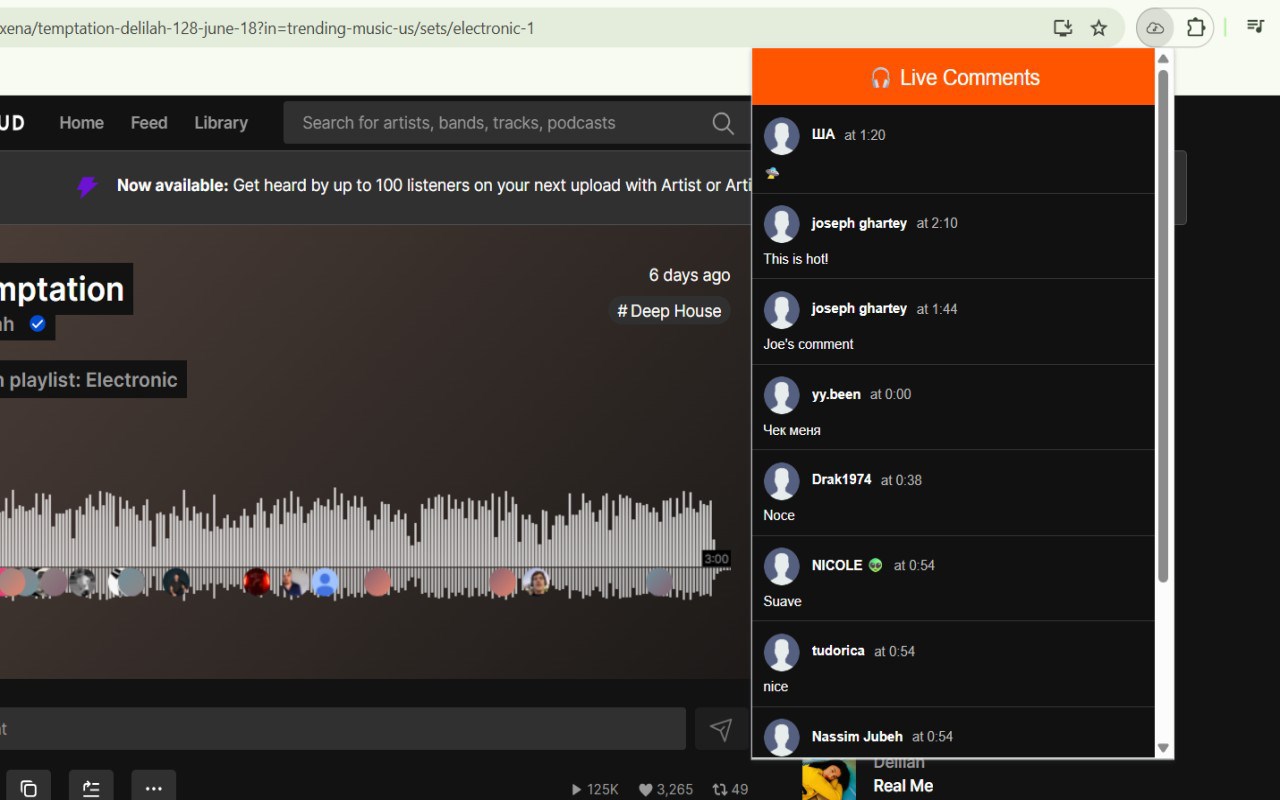Click the purple lightning bolt promo icon

(88, 186)
